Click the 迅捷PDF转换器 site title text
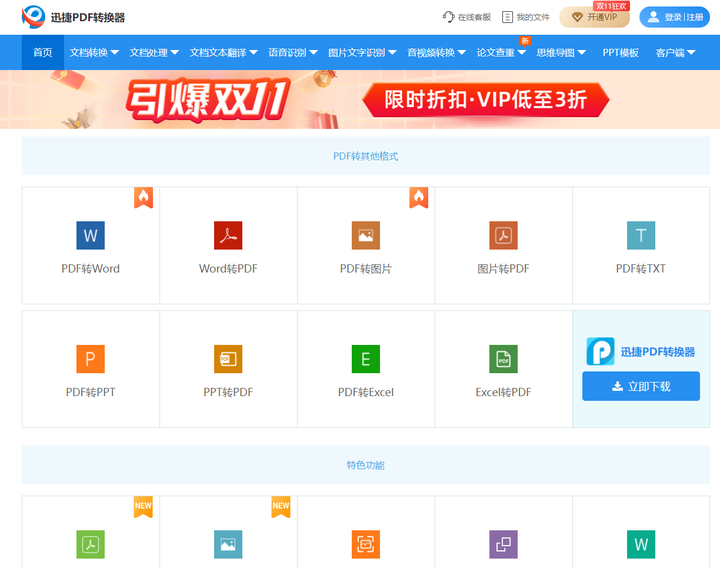The width and height of the screenshot is (720, 568). point(88,17)
